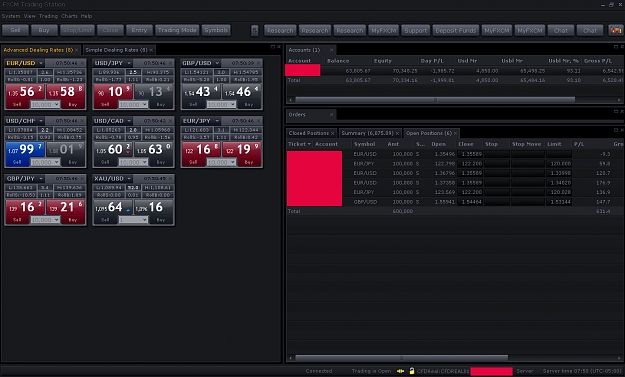Sort positions by the Ticket column
625x377 pixels.
[299, 144]
